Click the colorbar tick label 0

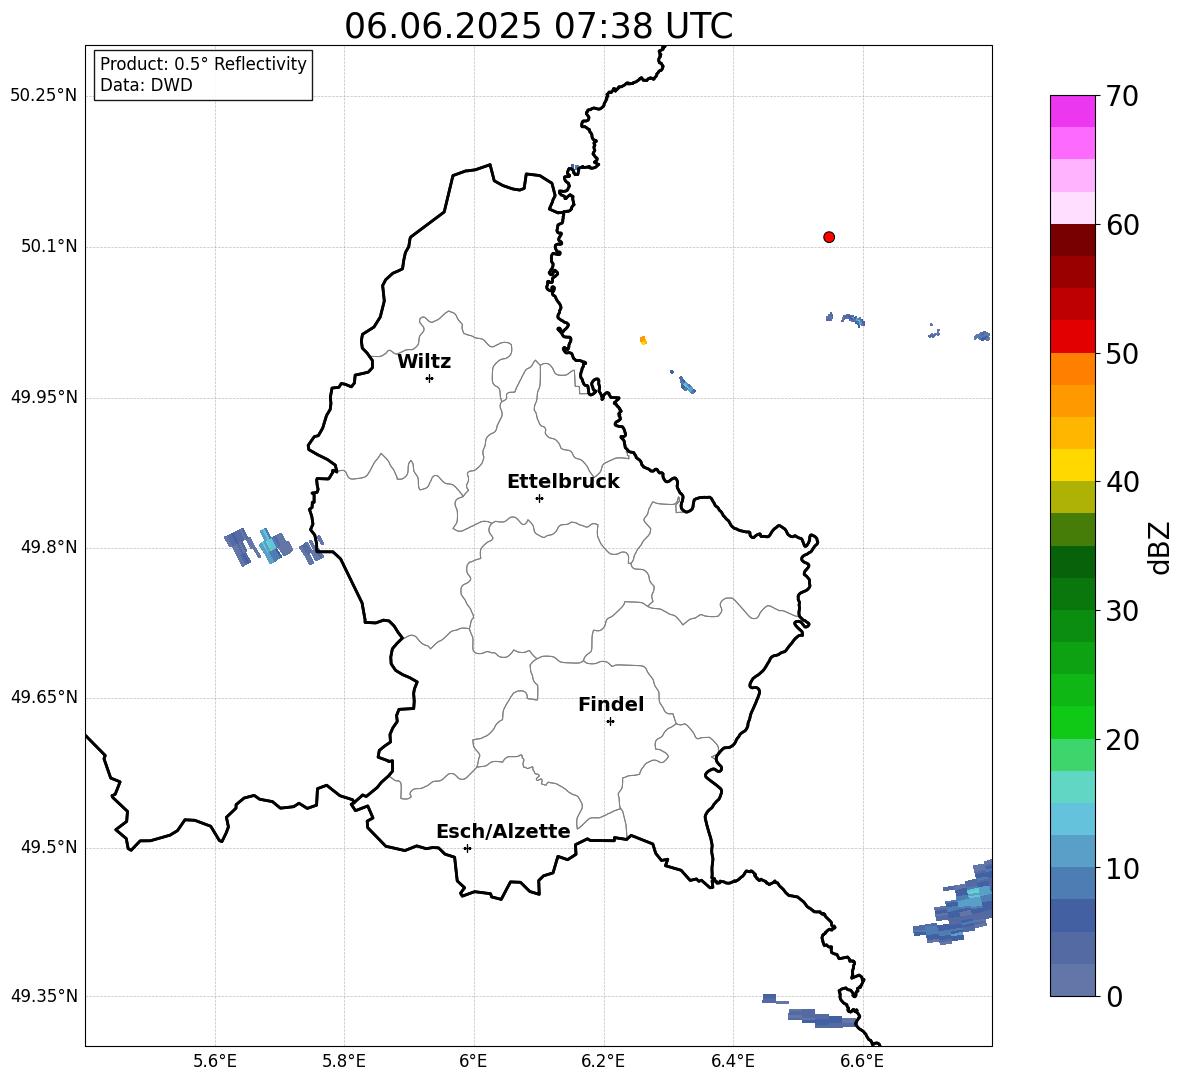[x=1114, y=996]
